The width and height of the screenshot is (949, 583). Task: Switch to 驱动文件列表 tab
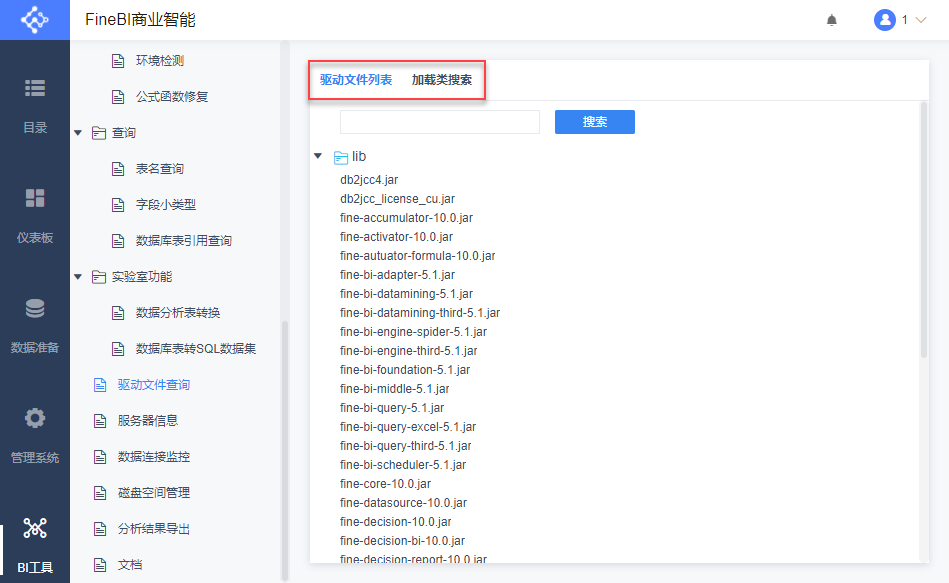[x=356, y=80]
